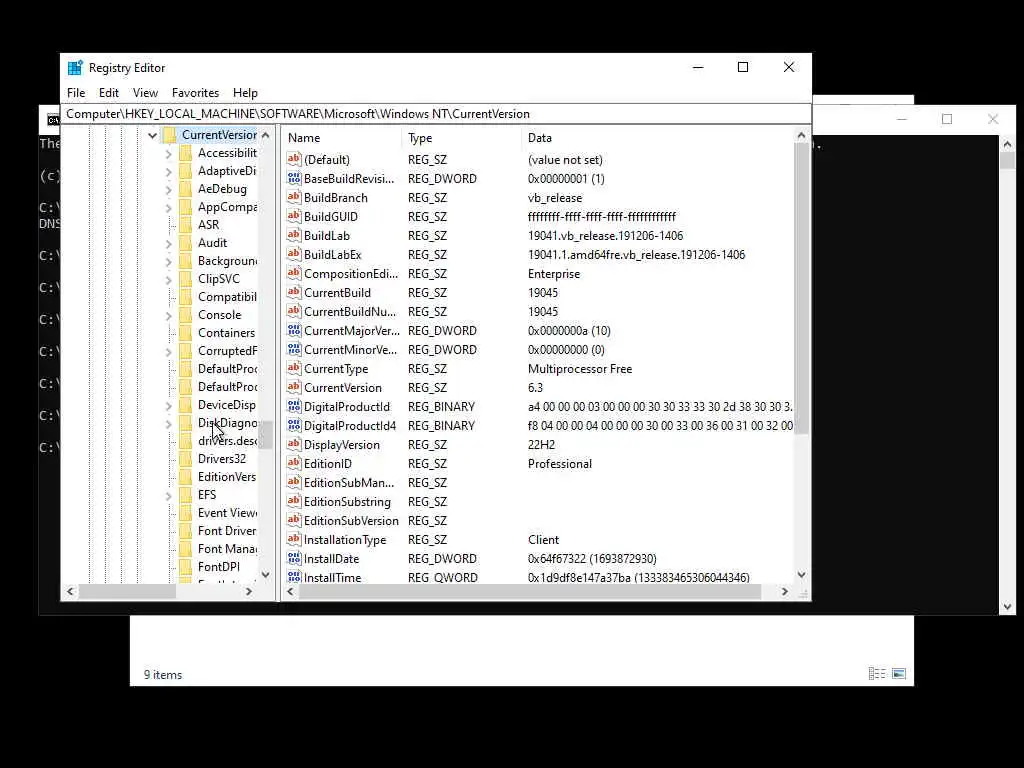Image resolution: width=1024 pixels, height=768 pixels.
Task: Expand the Console key
Action: [x=168, y=315]
